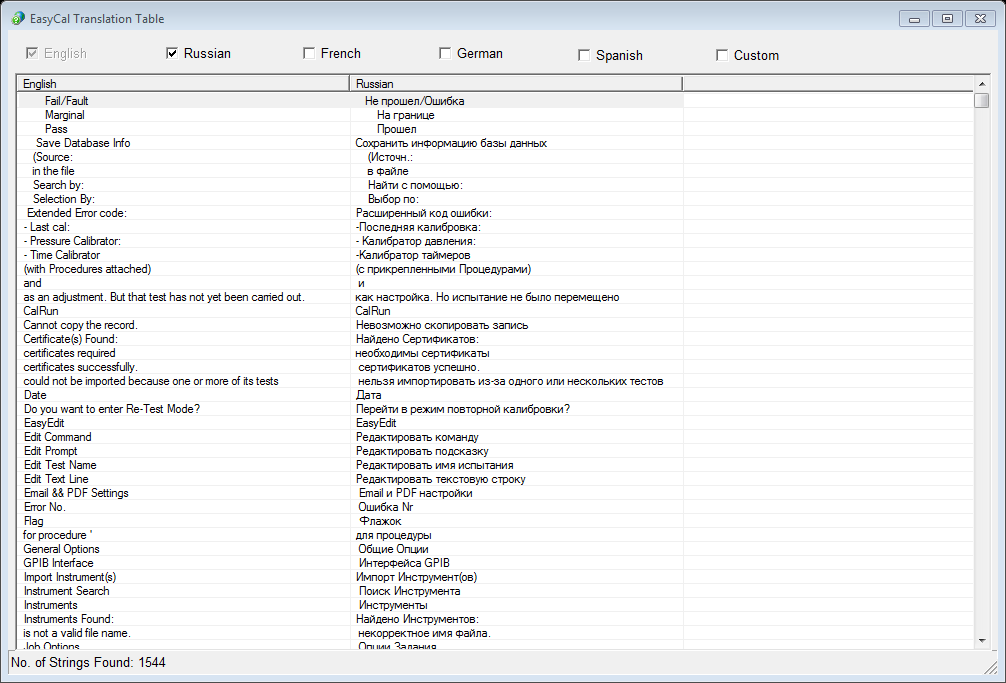The width and height of the screenshot is (1006, 683).
Task: Click the Instrument Search string row
Action: coord(66,591)
